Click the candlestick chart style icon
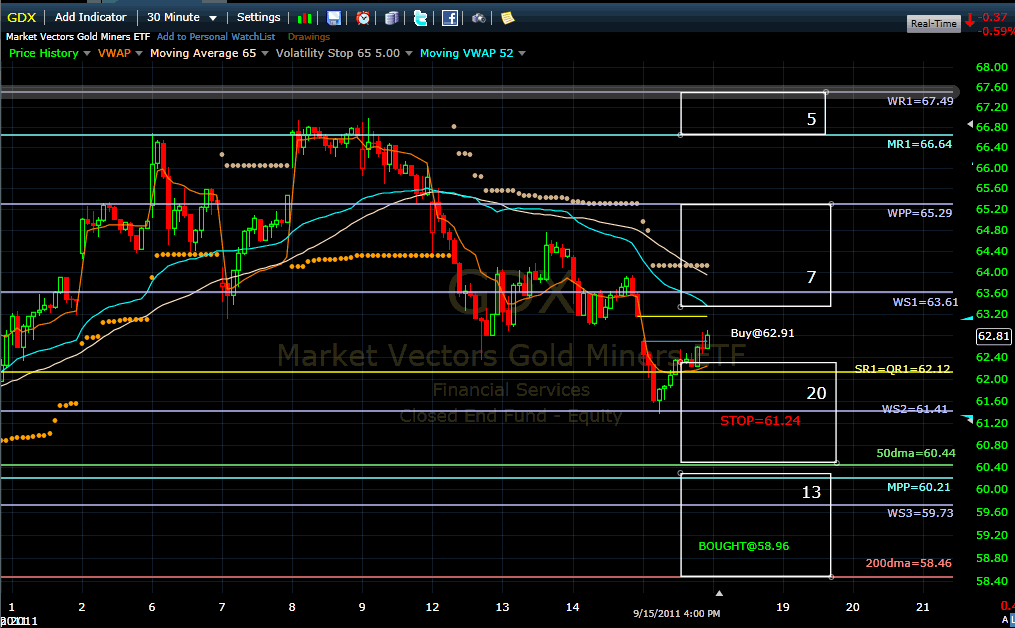The height and width of the screenshot is (628, 1015). coord(306,17)
